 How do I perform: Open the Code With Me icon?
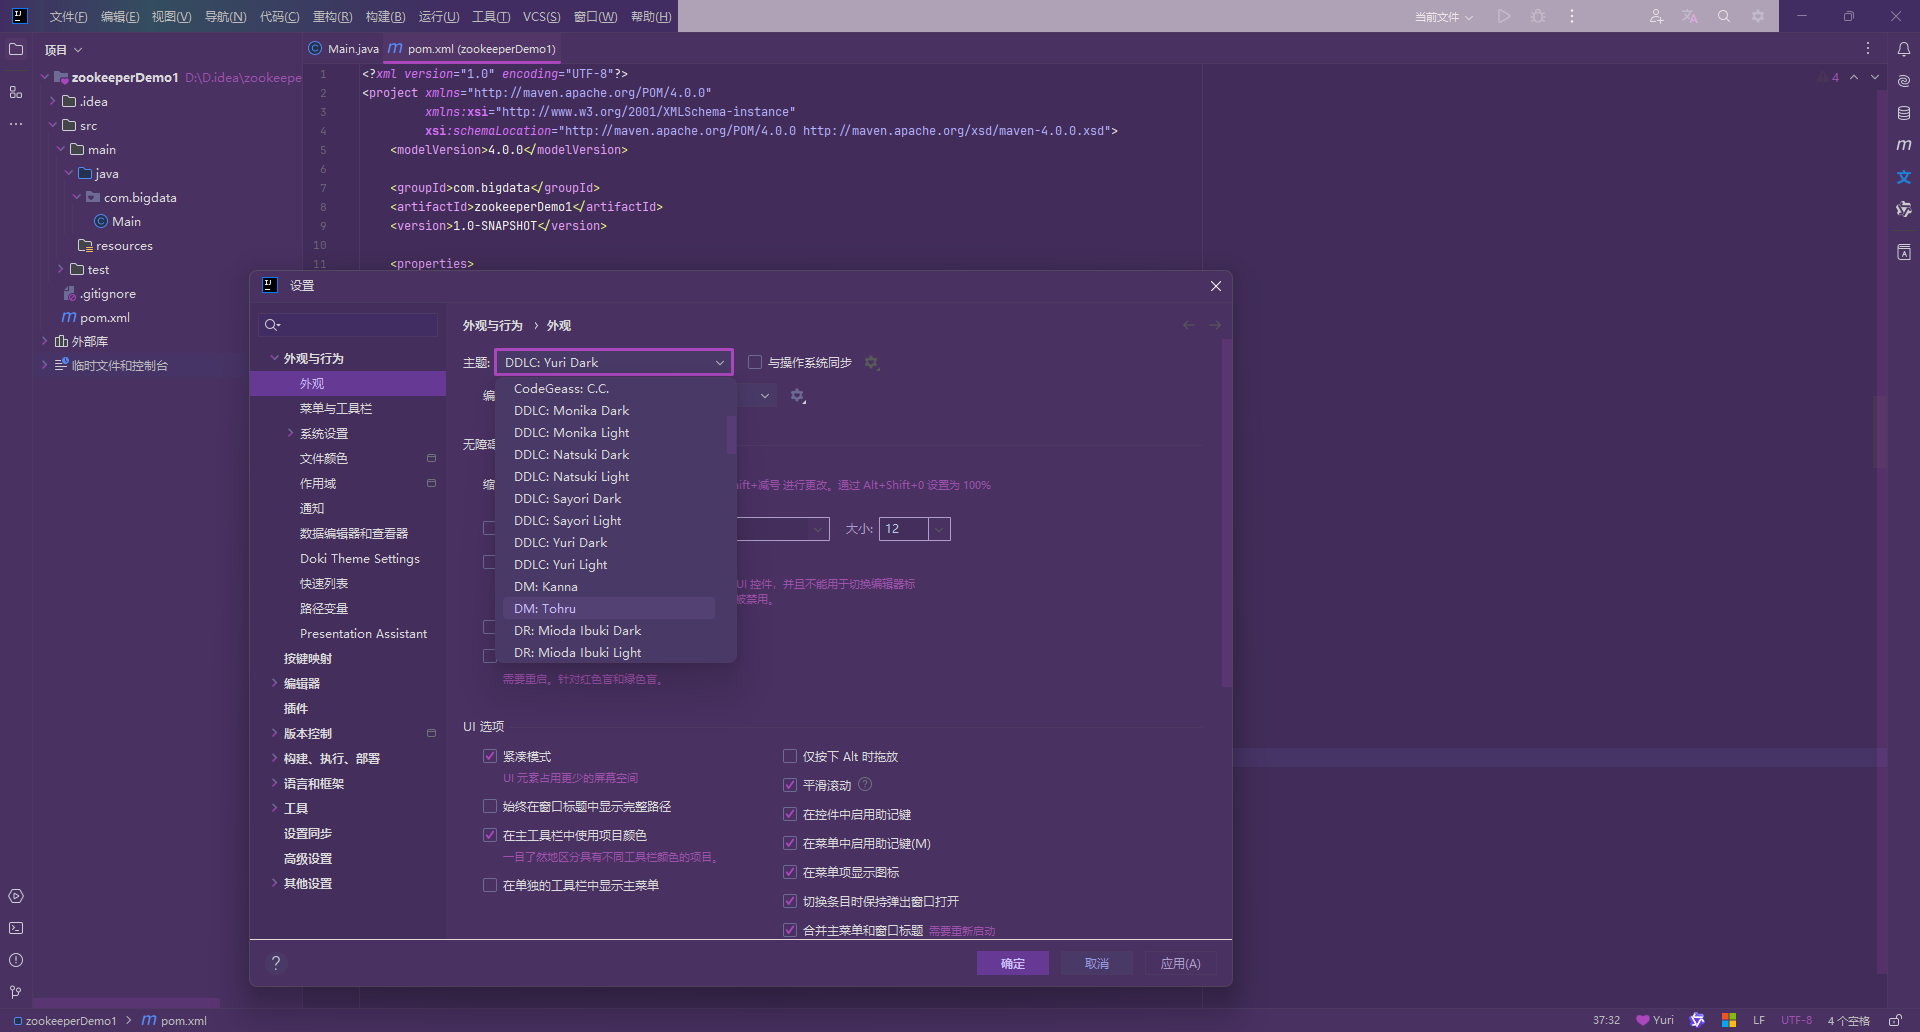click(1656, 16)
